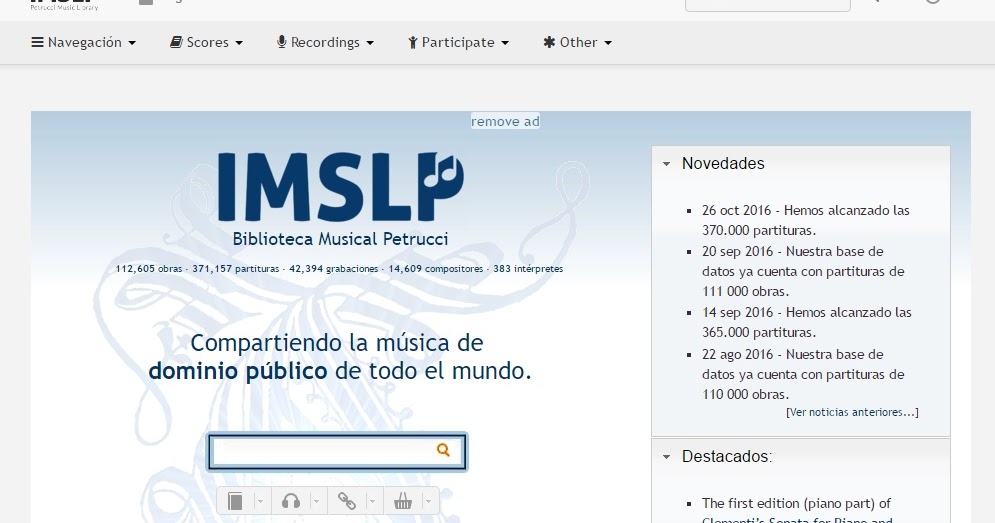Click the 'Novedades' panel heading
The width and height of the screenshot is (995, 523).
click(x=723, y=164)
